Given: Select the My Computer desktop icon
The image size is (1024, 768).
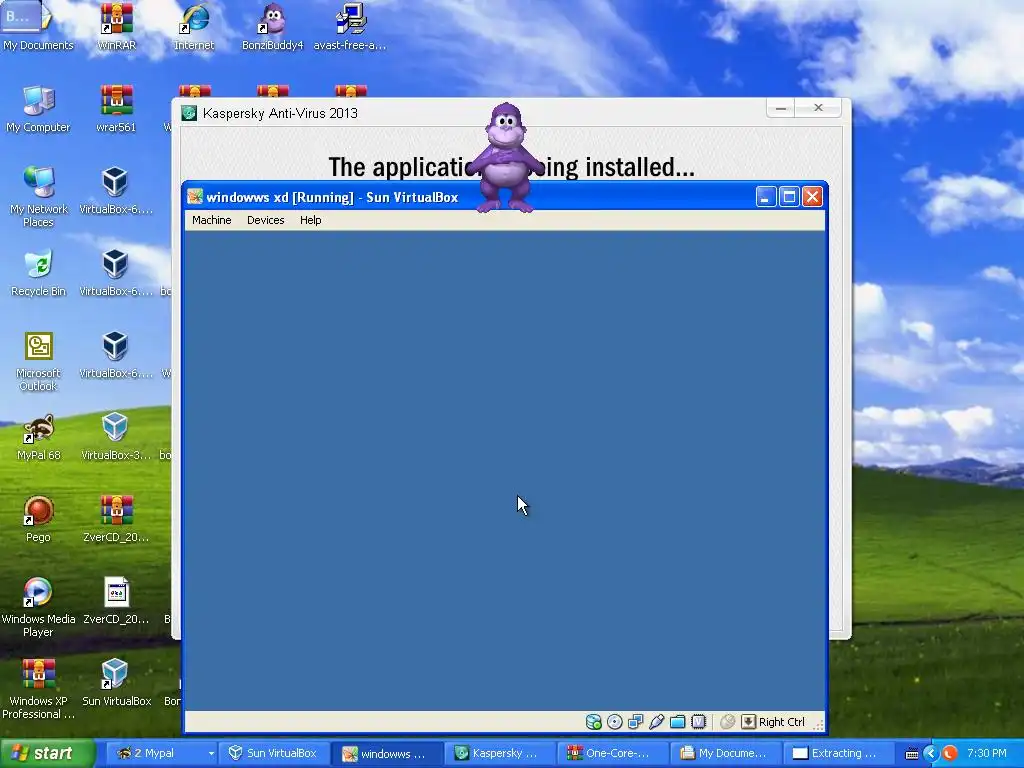Looking at the screenshot, I should tap(38, 109).
